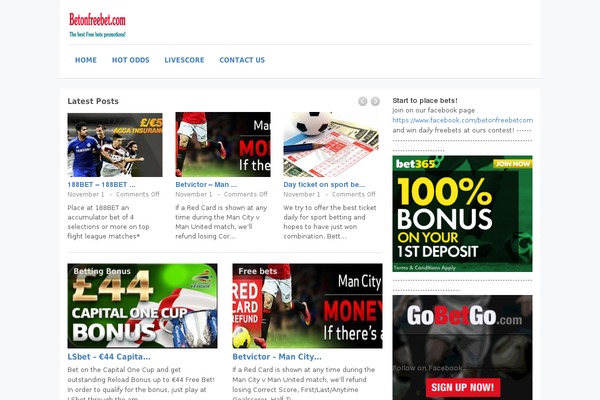Open the £44 Capital One Cup bonus image
600x400 pixels.
click(142, 306)
